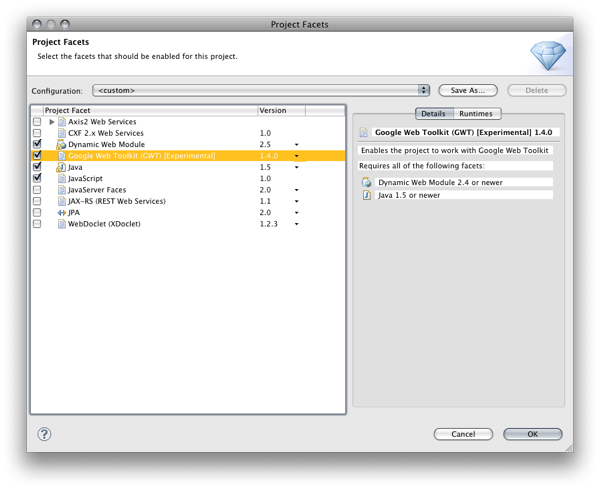The image size is (600, 489).
Task: Check the CXF 2.x Web Services facet
Action: tap(37, 133)
